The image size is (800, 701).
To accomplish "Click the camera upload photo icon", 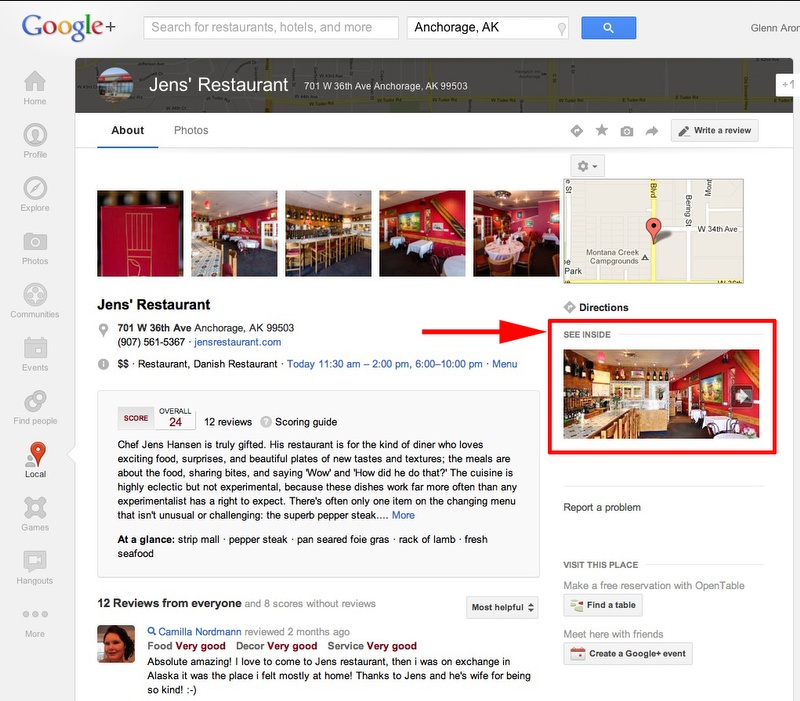I will (x=627, y=131).
